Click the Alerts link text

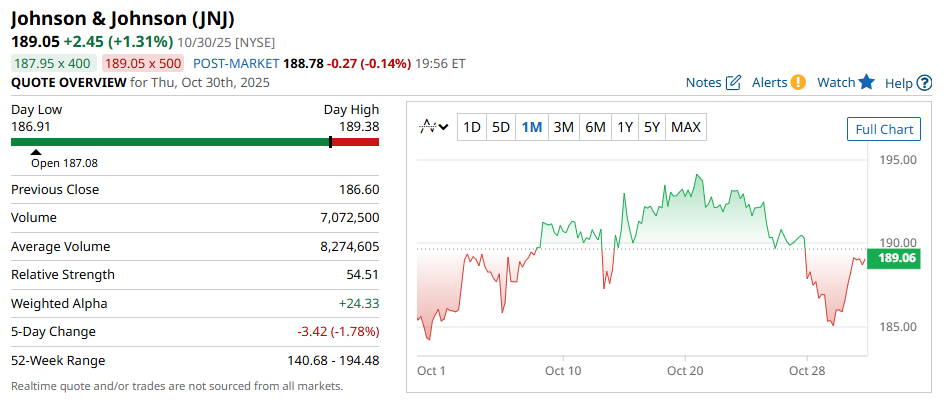tap(769, 83)
